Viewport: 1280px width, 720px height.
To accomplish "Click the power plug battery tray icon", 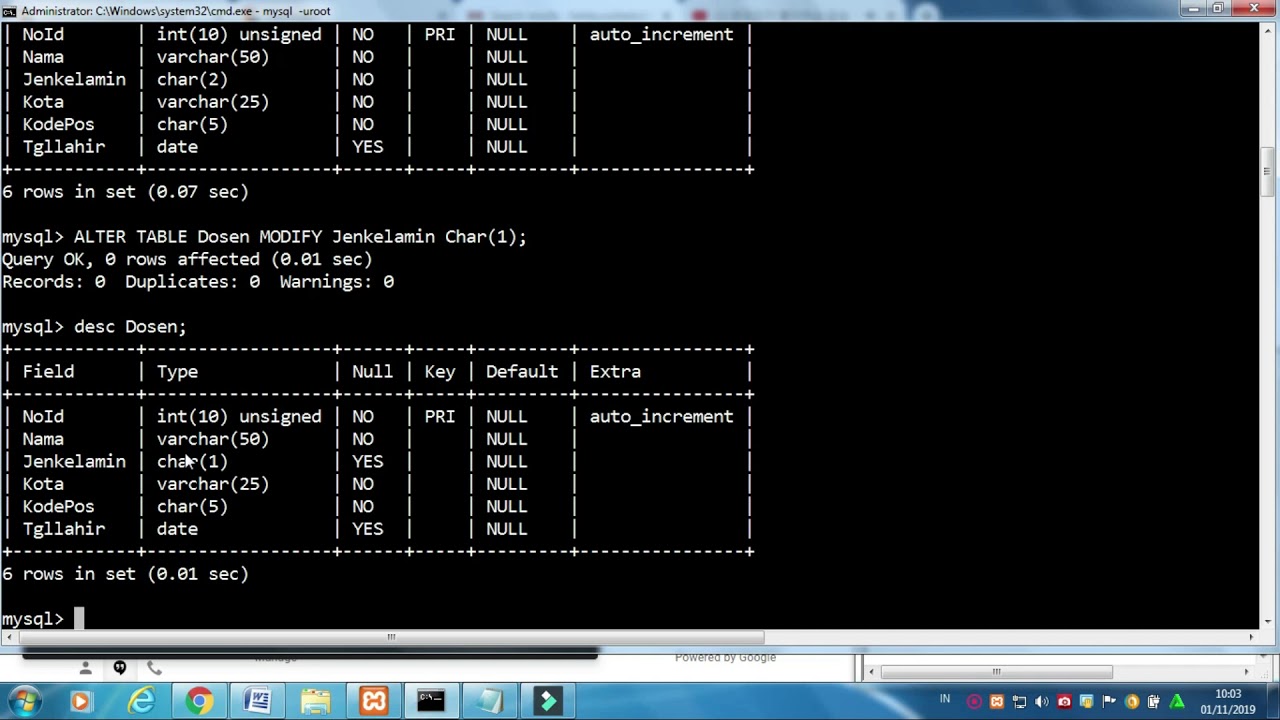I will 1154,702.
